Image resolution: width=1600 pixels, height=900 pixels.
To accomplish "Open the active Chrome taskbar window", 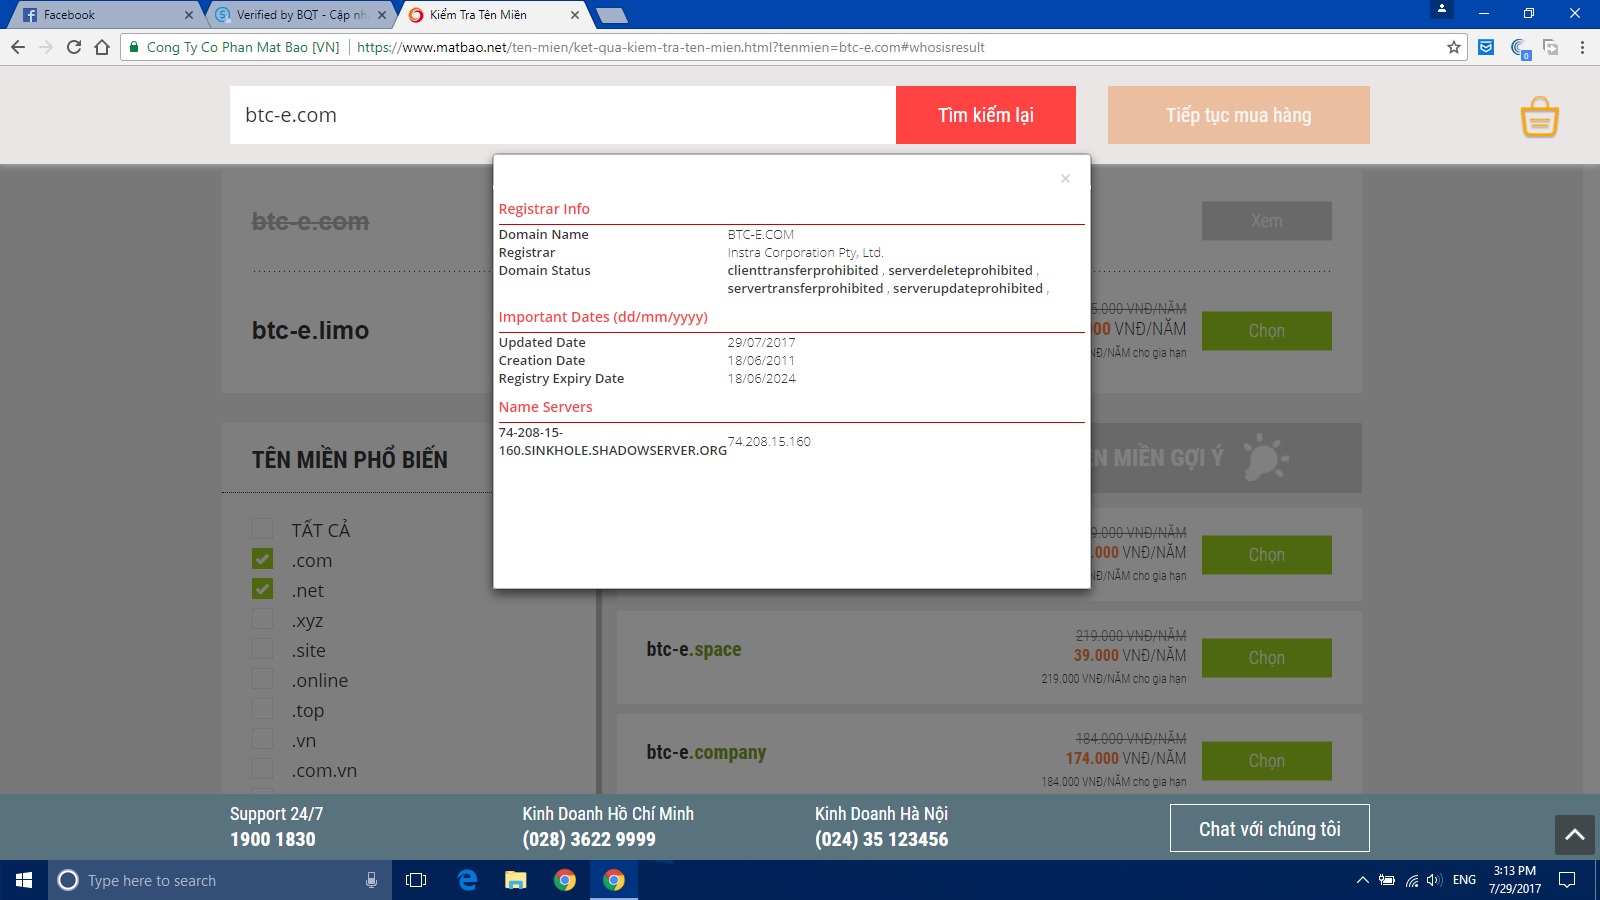I will point(614,880).
